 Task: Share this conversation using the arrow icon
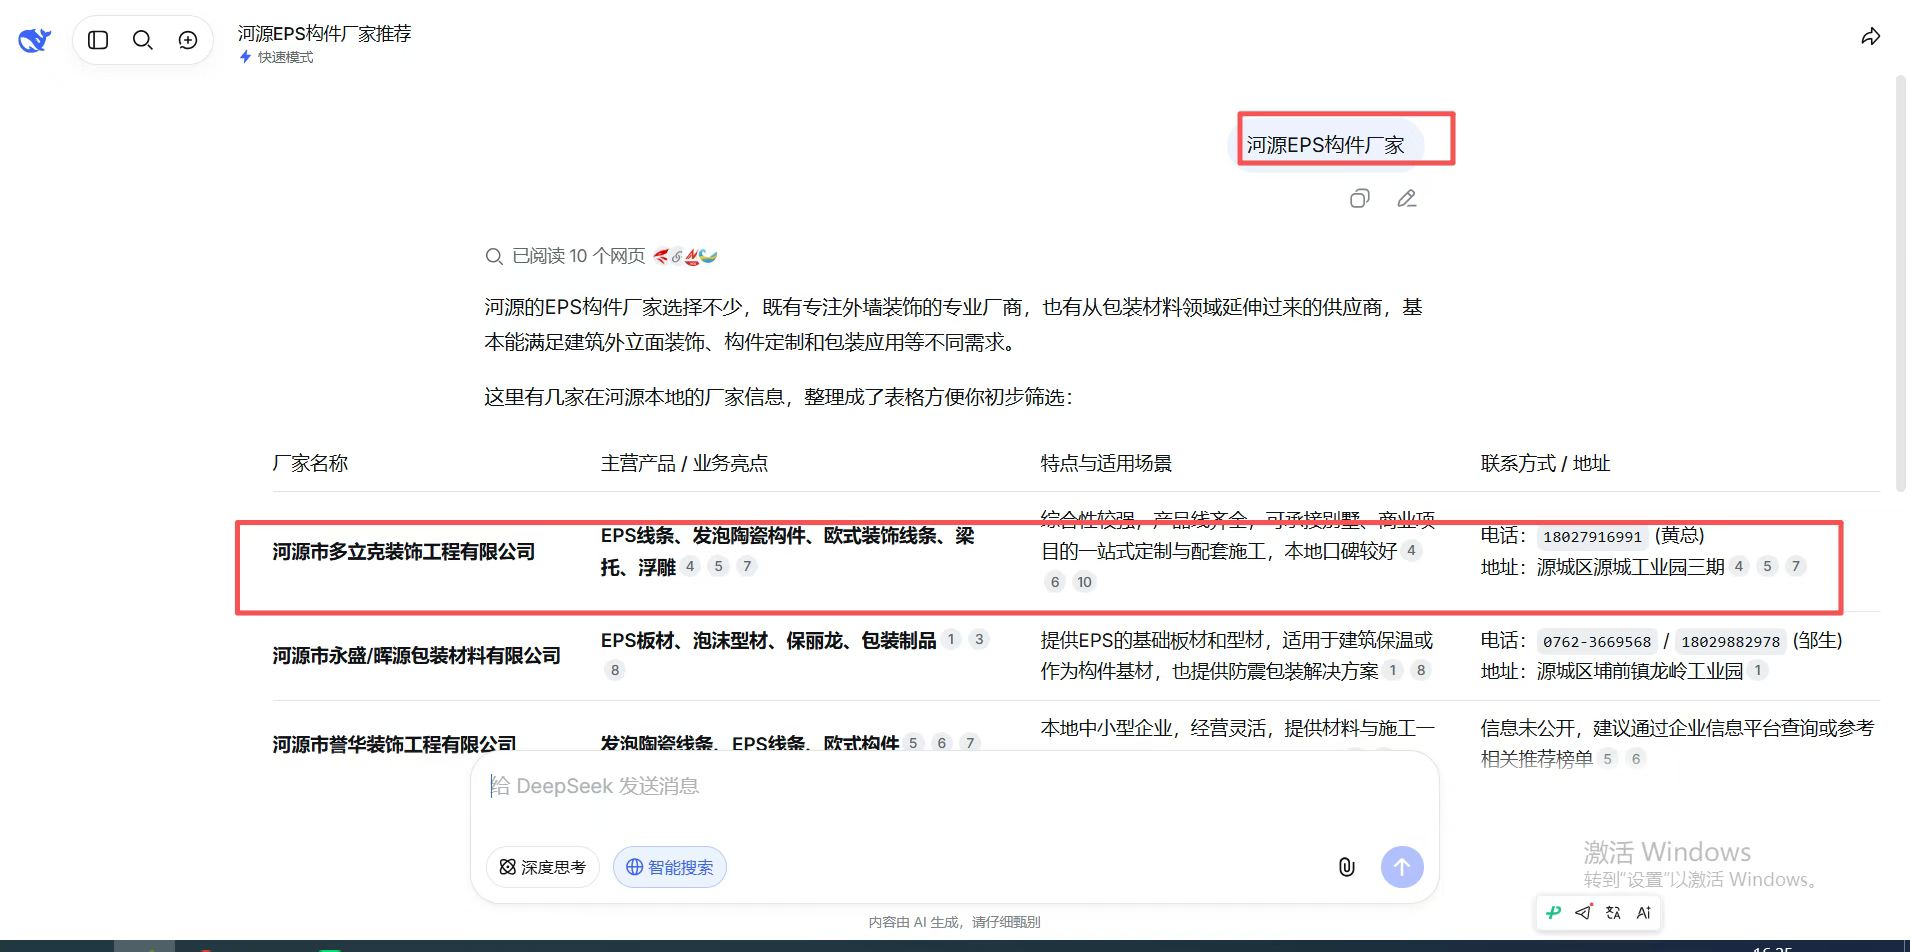click(x=1870, y=37)
